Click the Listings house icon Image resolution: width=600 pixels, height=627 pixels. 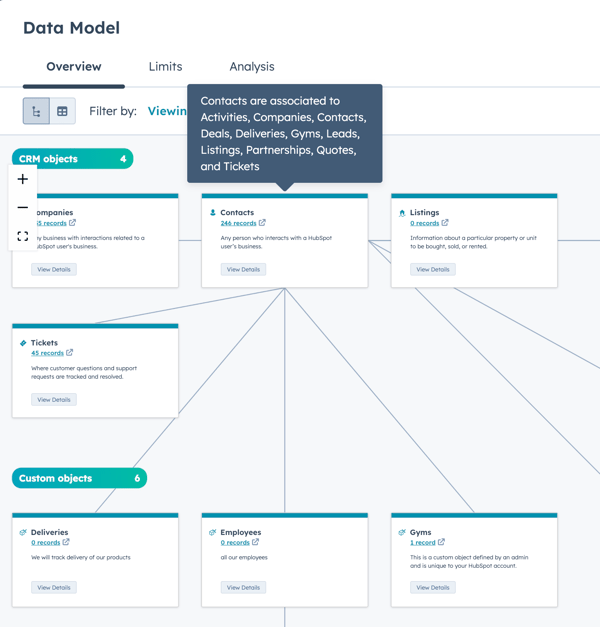pyautogui.click(x=402, y=213)
